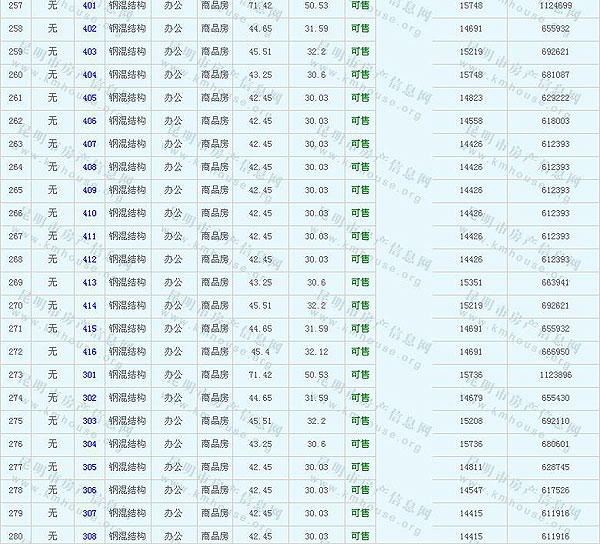Click total price cell 1124699
This screenshot has width=600, height=544.
tap(556, 6)
